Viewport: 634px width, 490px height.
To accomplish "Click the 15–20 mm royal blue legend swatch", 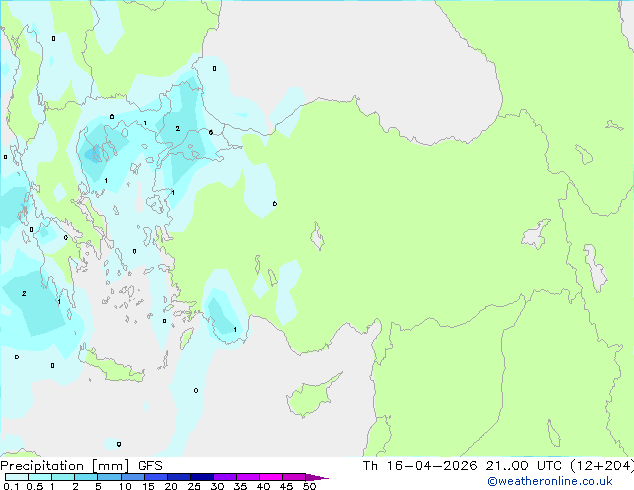I will [x=156, y=477].
